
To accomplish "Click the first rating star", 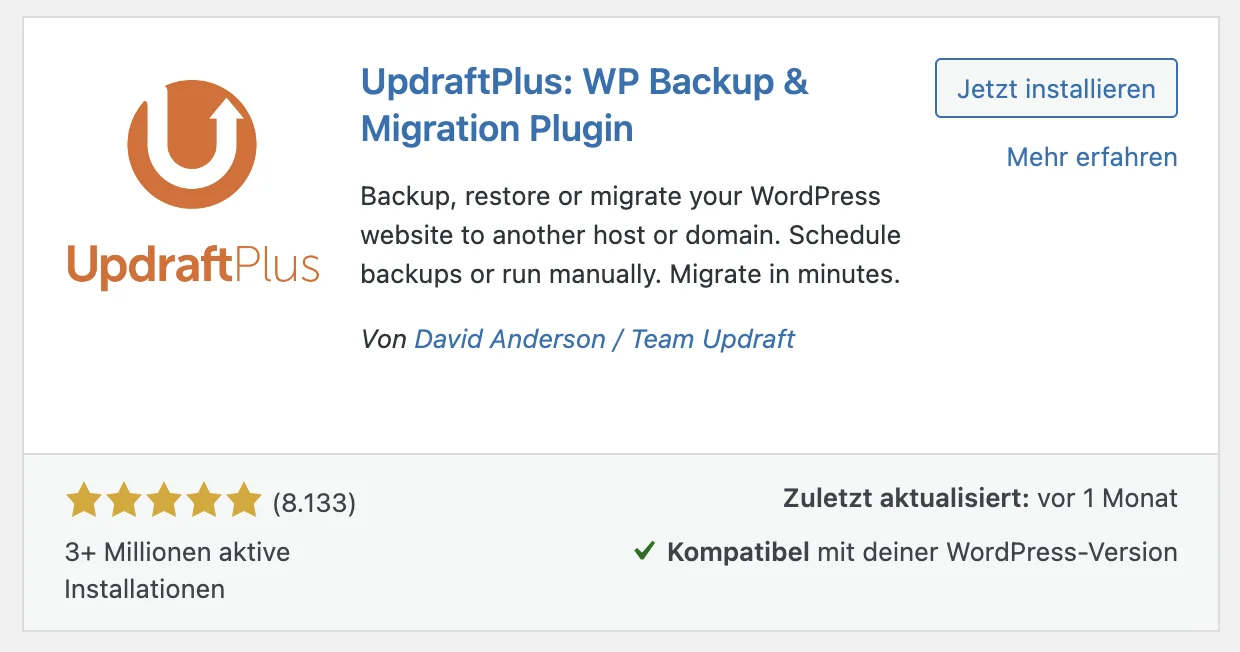I will coord(82,501).
